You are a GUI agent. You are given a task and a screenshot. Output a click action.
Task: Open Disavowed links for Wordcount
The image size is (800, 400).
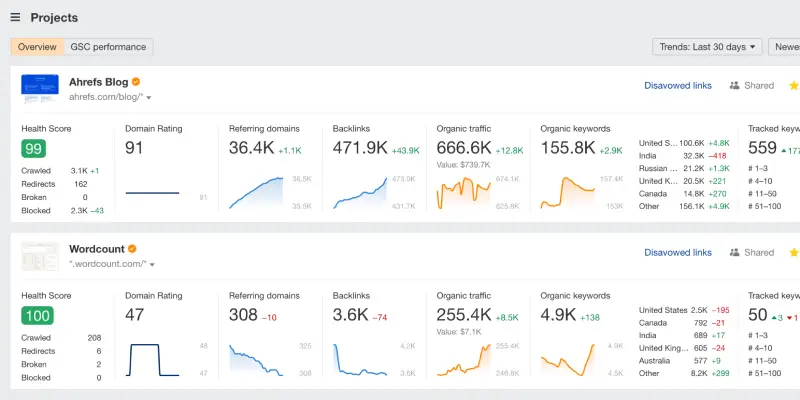point(678,253)
